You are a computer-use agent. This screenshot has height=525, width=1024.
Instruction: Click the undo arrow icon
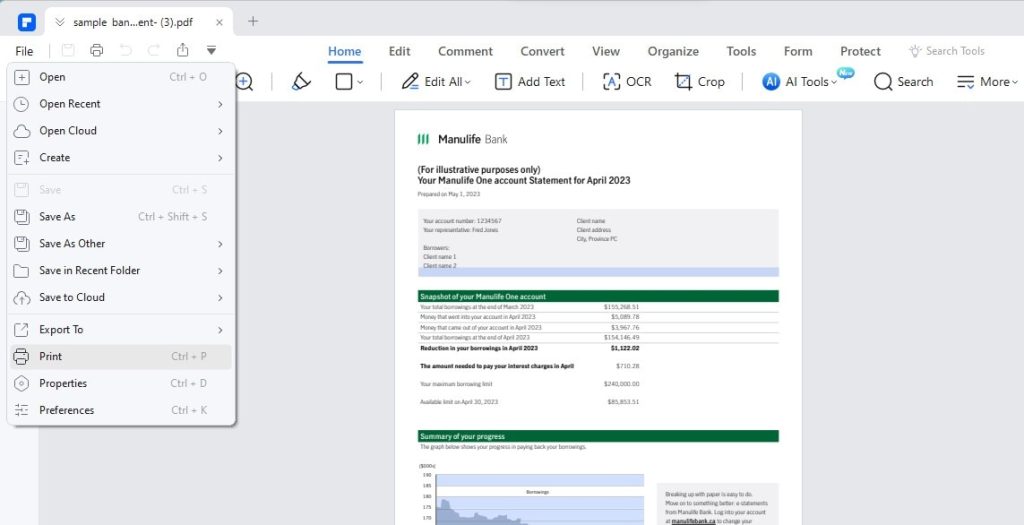point(125,50)
